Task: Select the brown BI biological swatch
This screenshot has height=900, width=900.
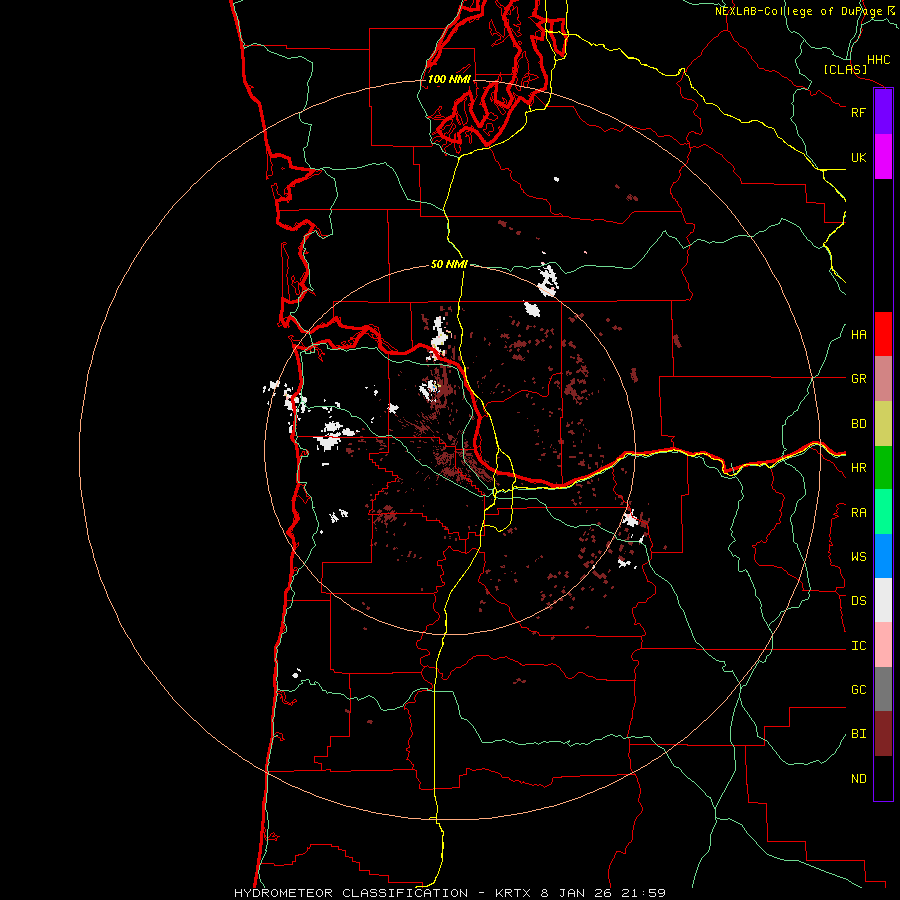Action: pyautogui.click(x=883, y=734)
